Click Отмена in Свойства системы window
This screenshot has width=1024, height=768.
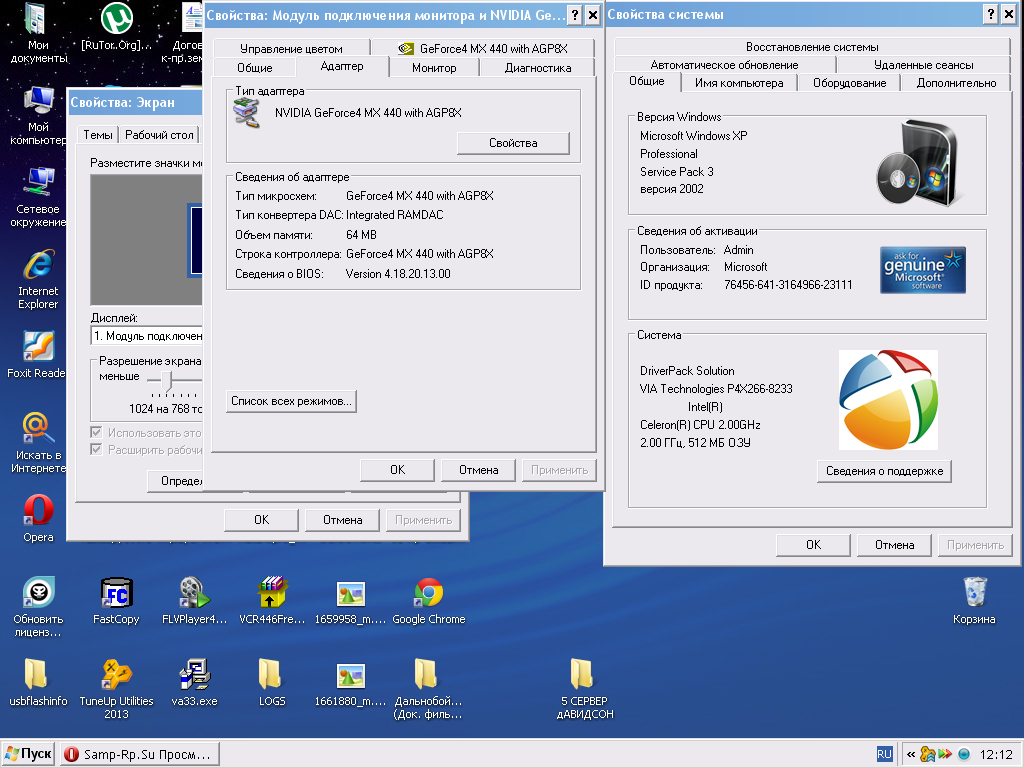tap(894, 545)
